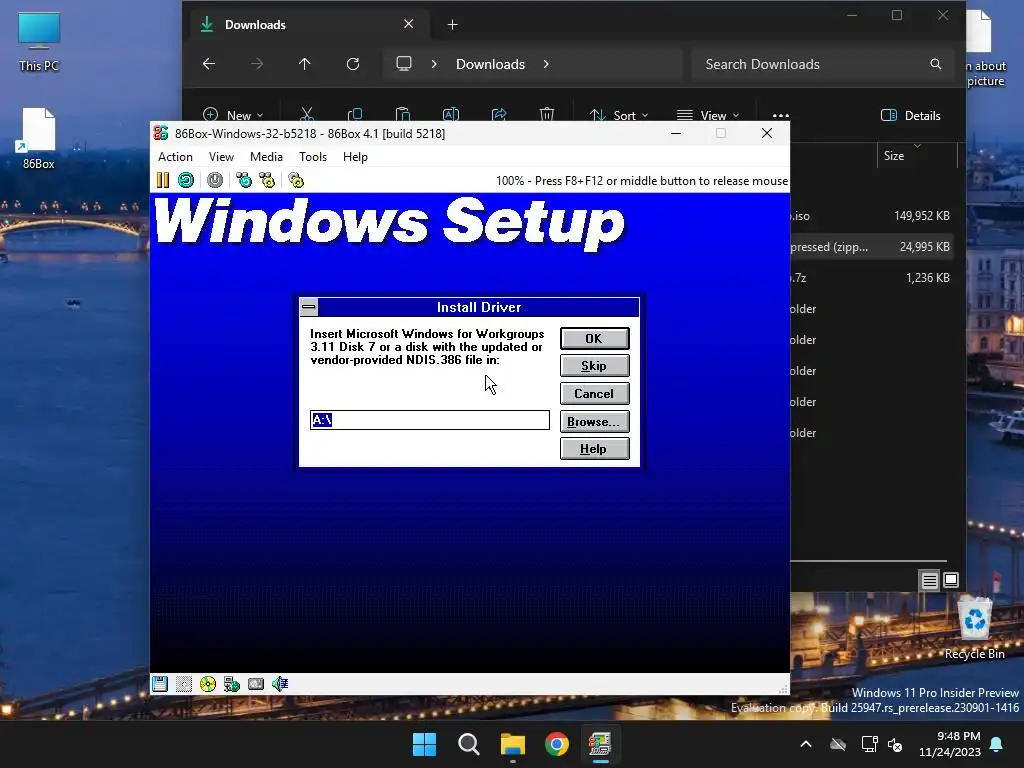
Task: Open the Tools menu in 86Box
Action: pyautogui.click(x=313, y=157)
